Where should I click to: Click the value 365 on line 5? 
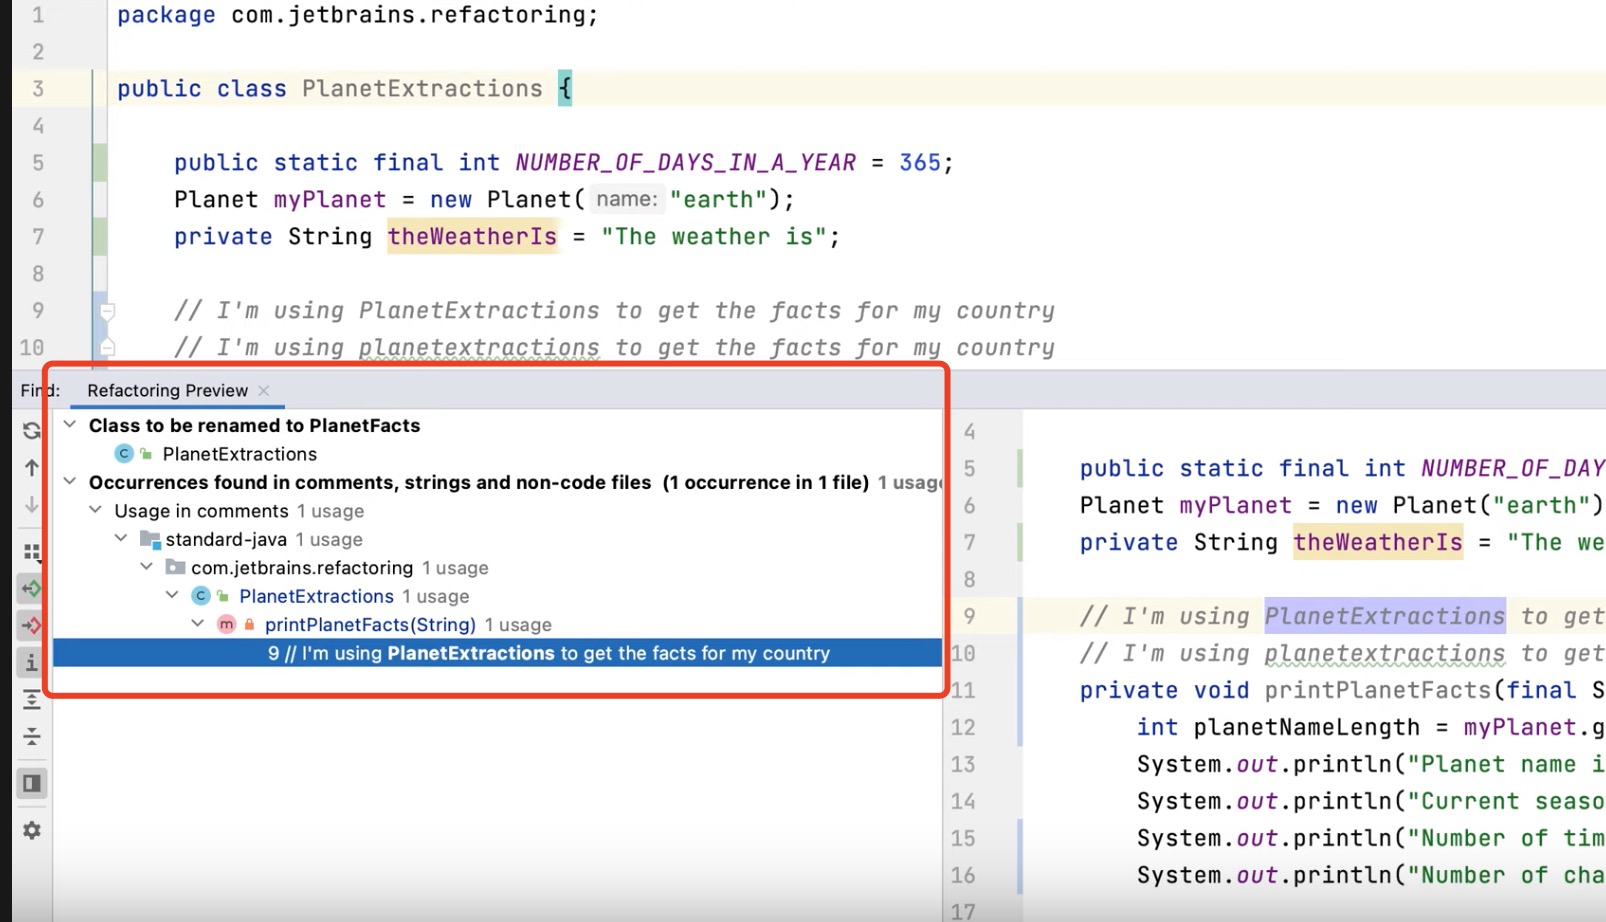coord(920,162)
